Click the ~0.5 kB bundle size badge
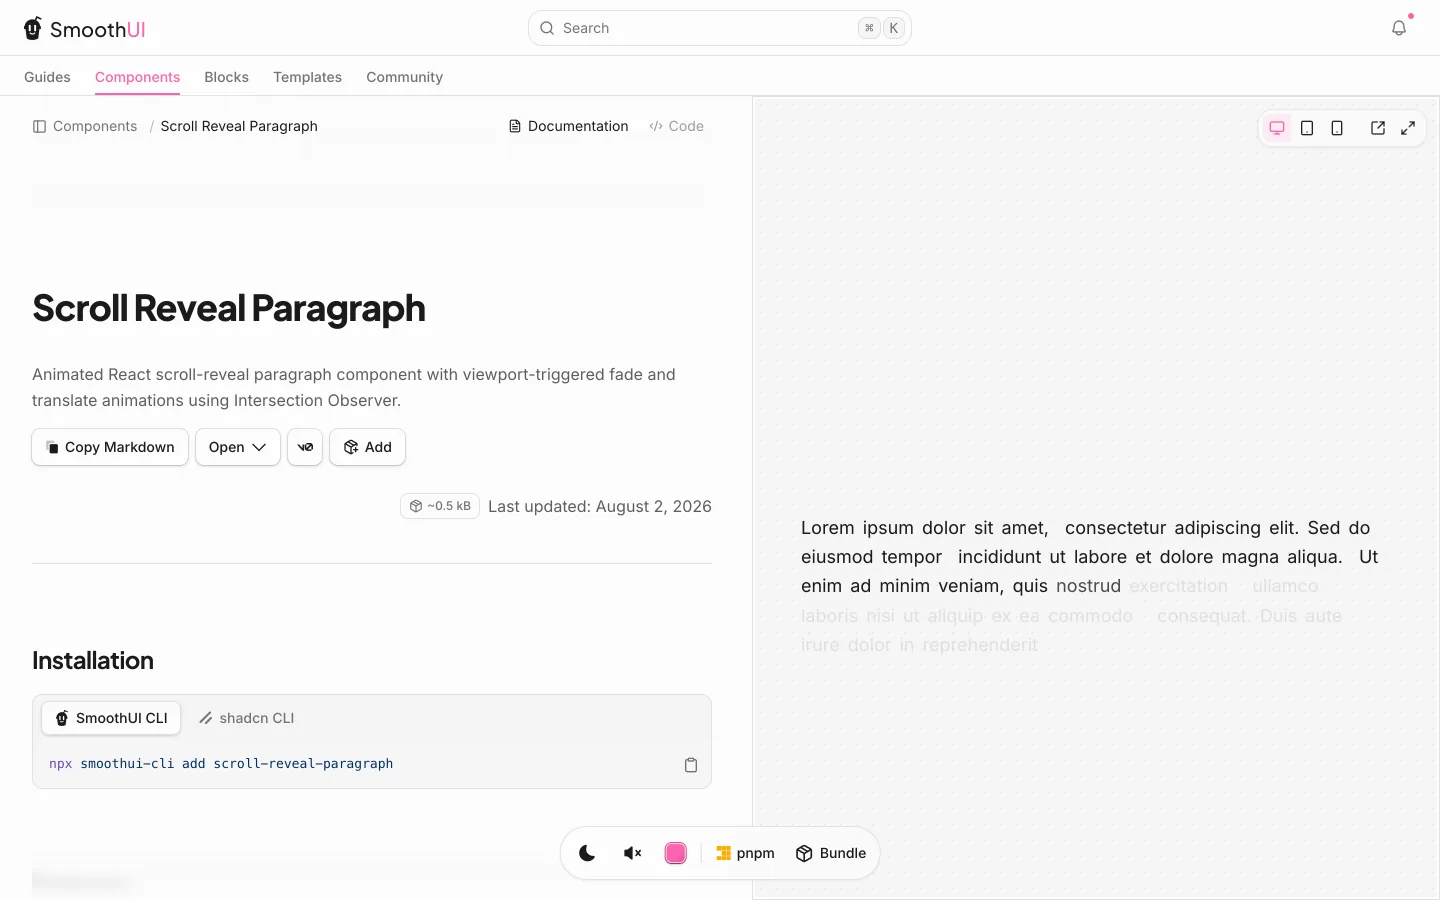This screenshot has height=900, width=1440. click(440, 506)
